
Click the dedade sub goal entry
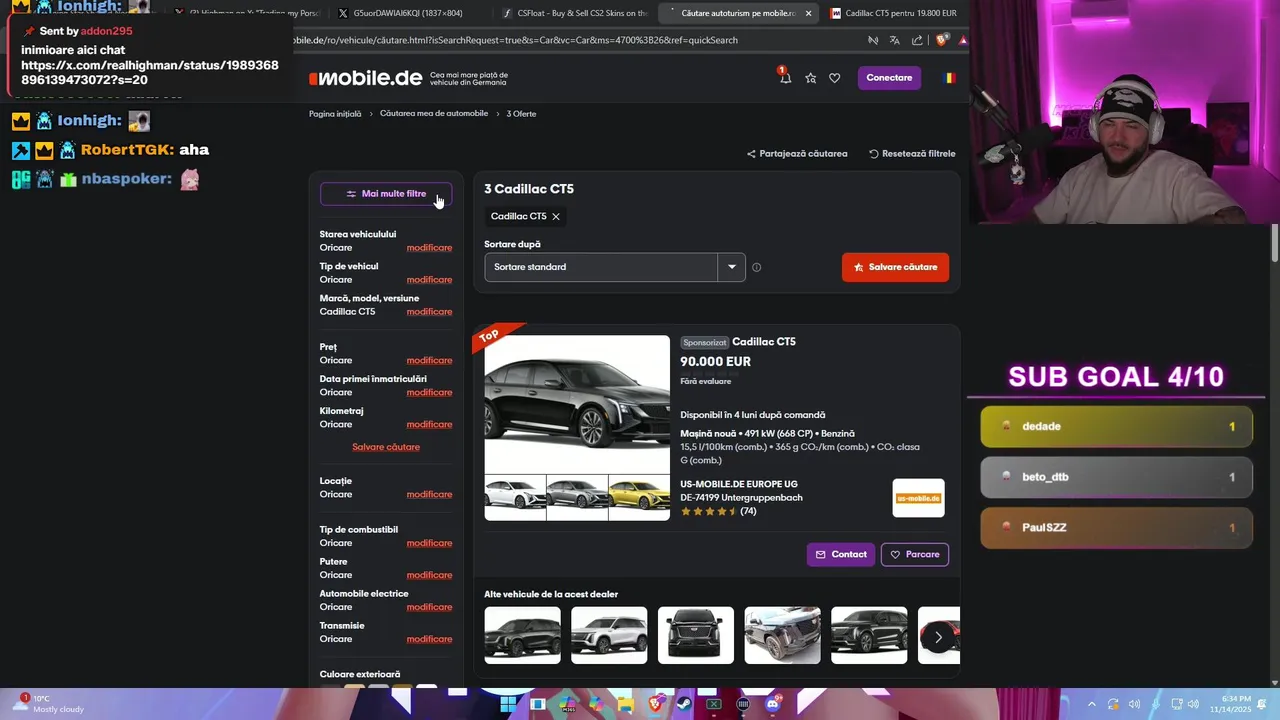1116,427
